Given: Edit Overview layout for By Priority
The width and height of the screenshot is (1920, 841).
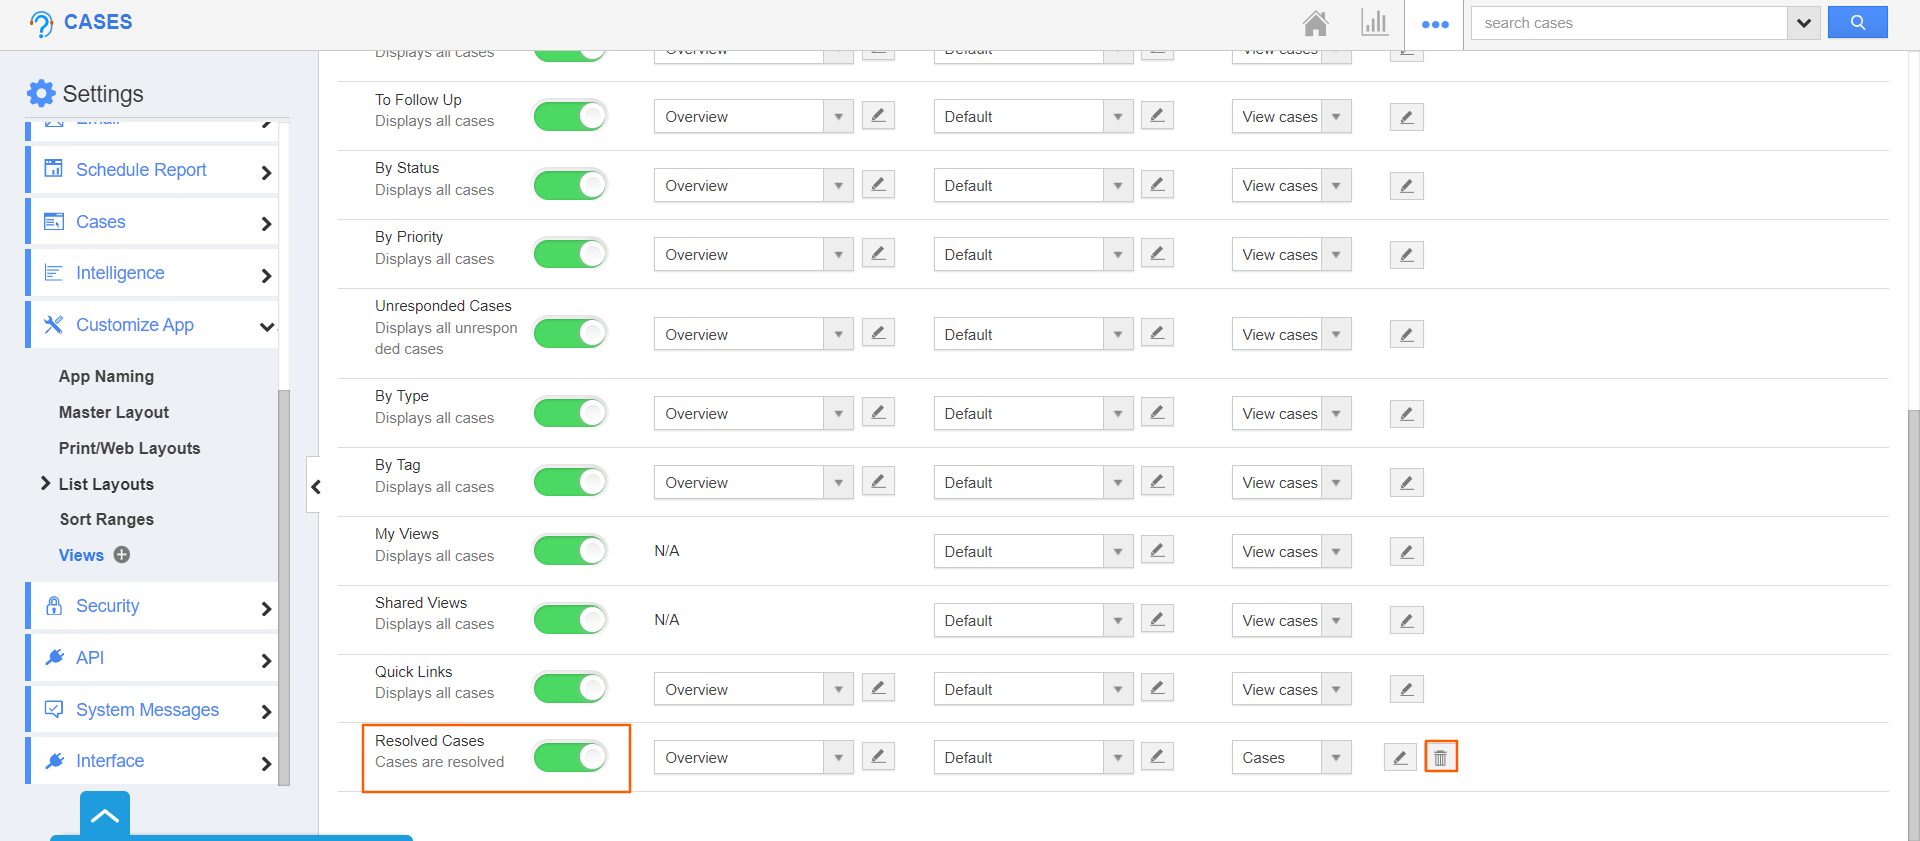Looking at the screenshot, I should 878,254.
